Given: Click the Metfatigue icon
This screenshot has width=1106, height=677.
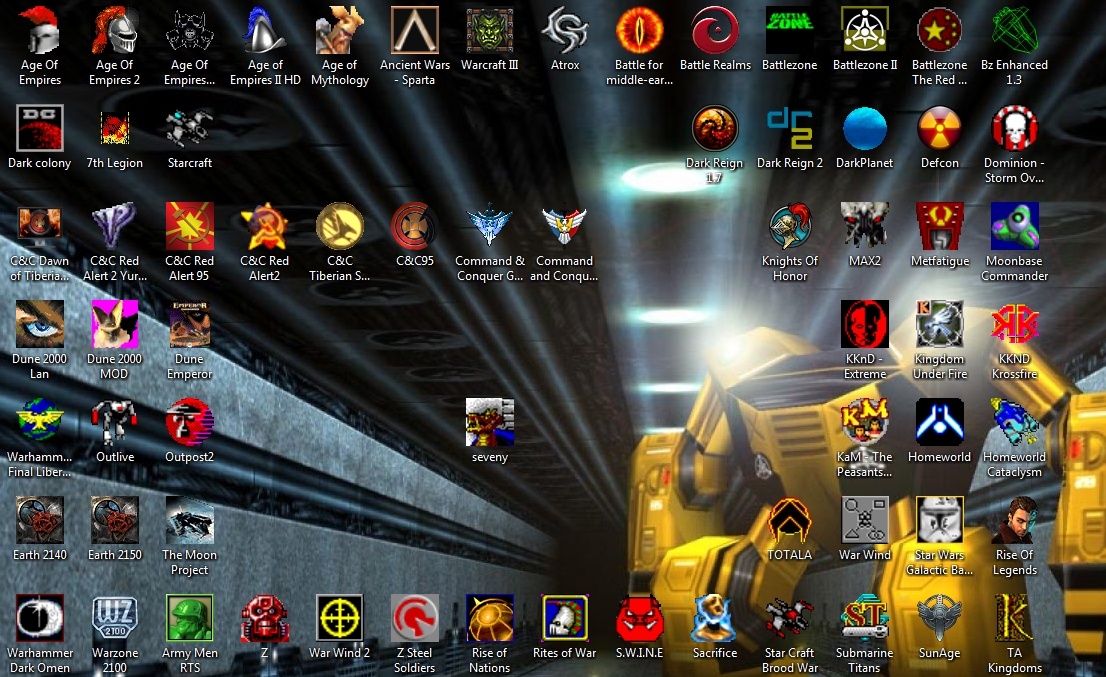Looking at the screenshot, I should [x=940, y=226].
